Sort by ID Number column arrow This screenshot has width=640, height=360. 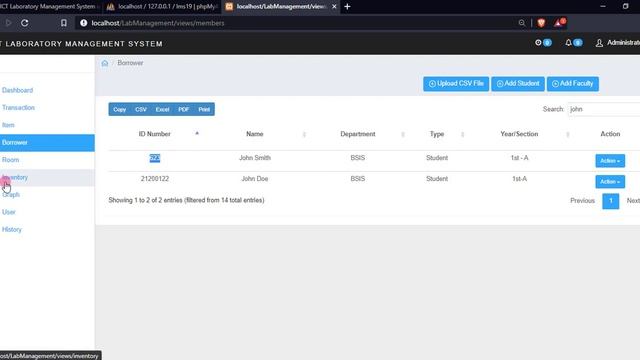coord(197,133)
